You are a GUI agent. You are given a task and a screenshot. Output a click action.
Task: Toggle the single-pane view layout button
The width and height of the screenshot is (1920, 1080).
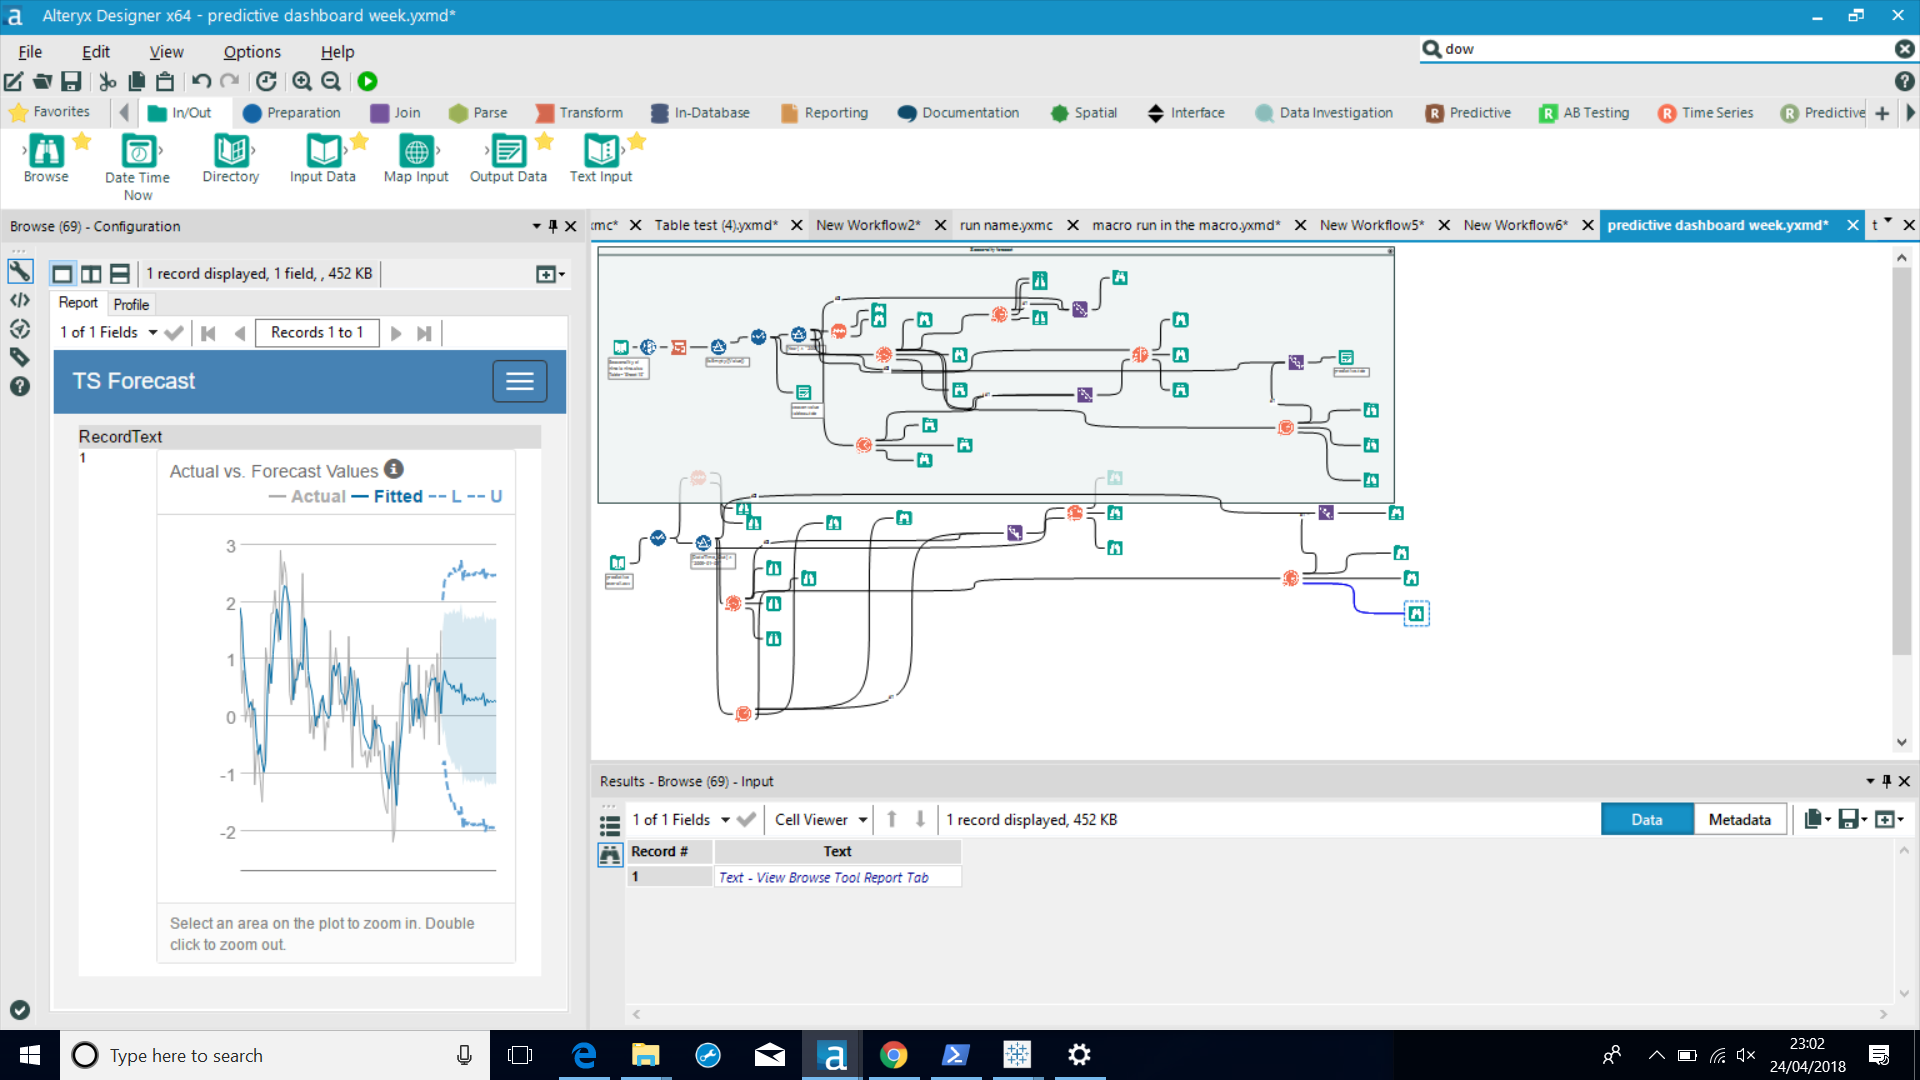click(x=63, y=274)
